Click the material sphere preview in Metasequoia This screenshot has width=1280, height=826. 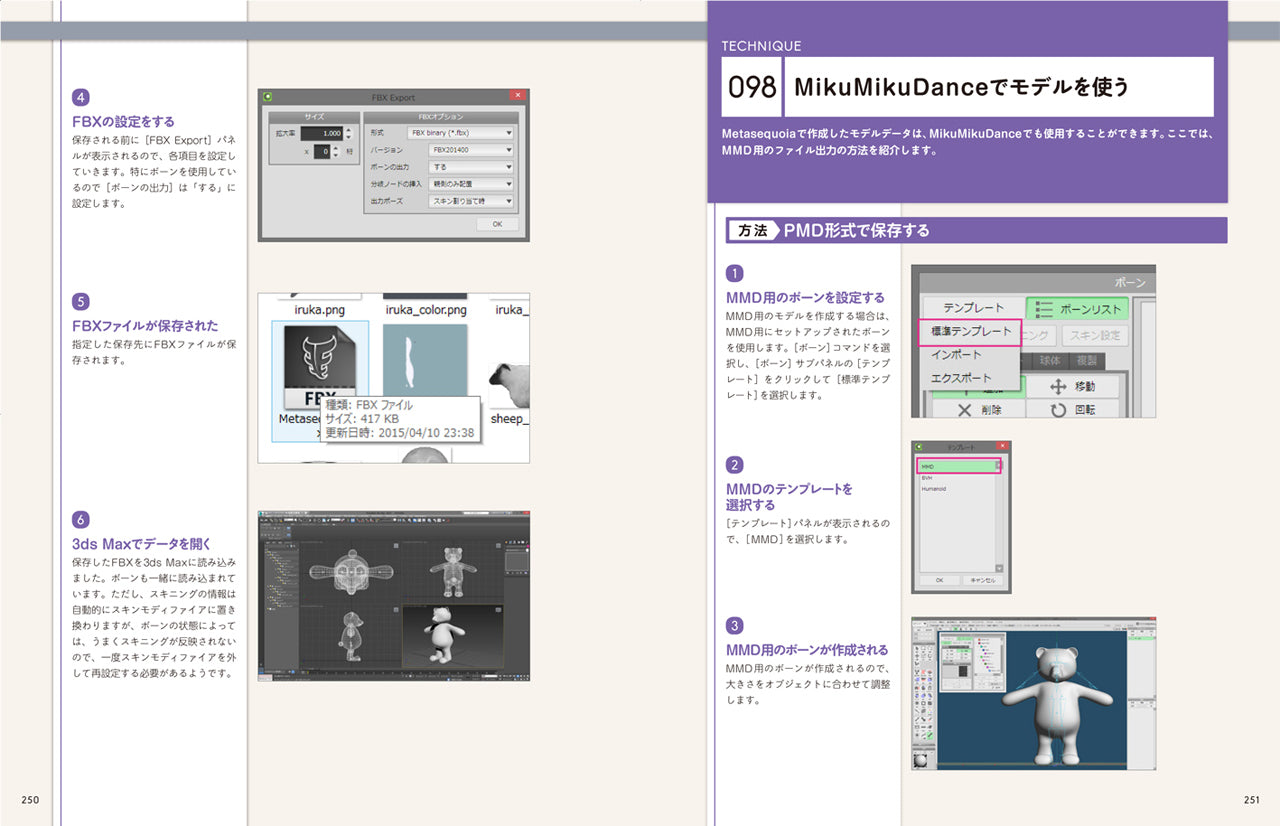point(921,760)
